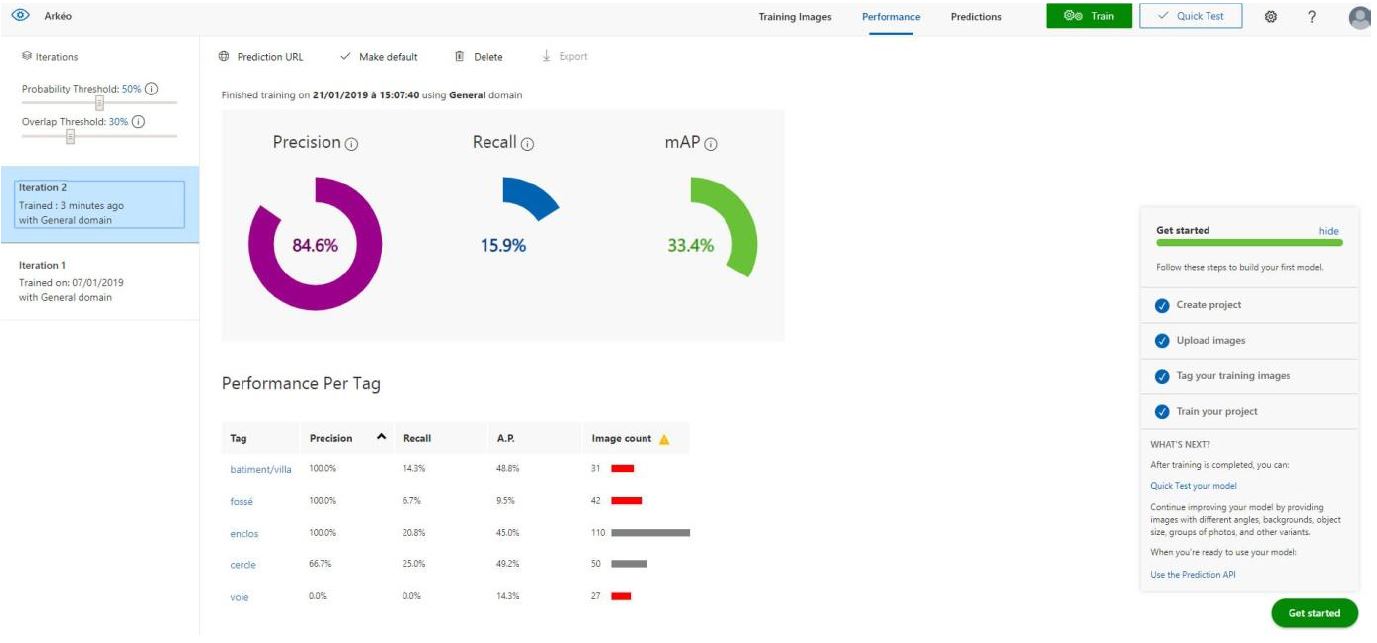Screen dimensions: 1377x643
Task: Click the Quick Test button
Action: pyautogui.click(x=1190, y=16)
